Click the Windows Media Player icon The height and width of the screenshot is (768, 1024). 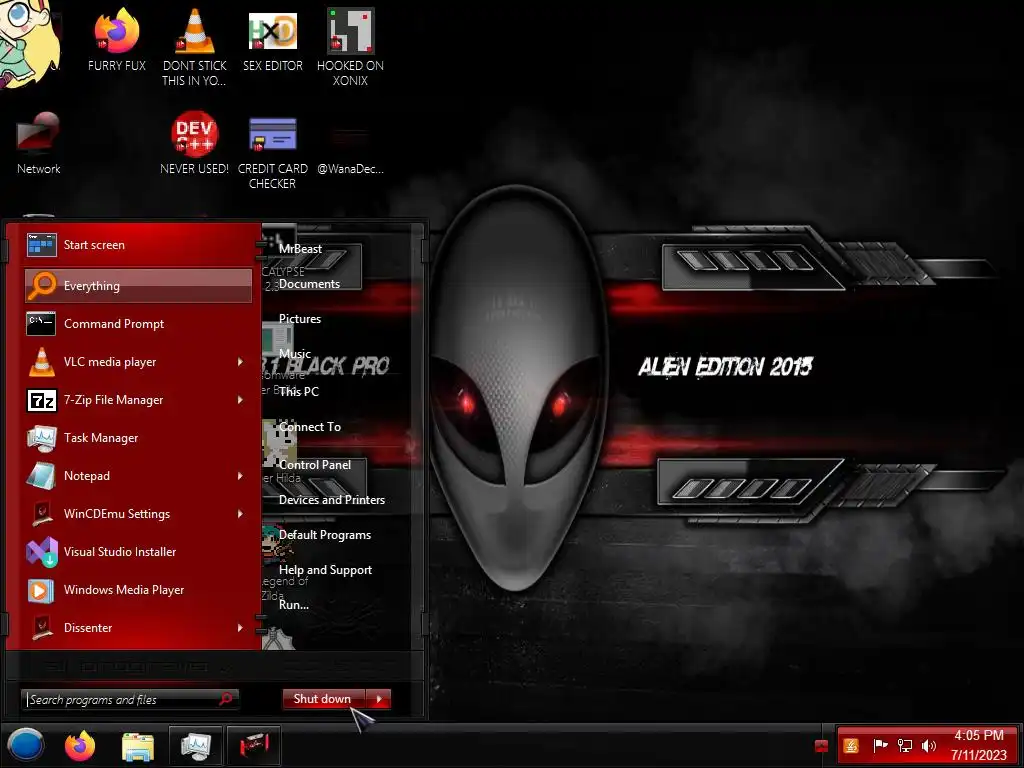pyautogui.click(x=41, y=590)
